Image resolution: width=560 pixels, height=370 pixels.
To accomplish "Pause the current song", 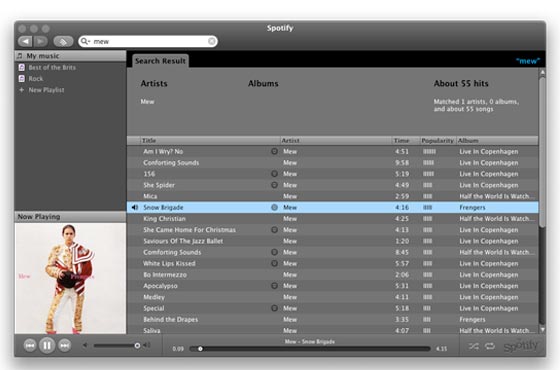I will pyautogui.click(x=47, y=345).
